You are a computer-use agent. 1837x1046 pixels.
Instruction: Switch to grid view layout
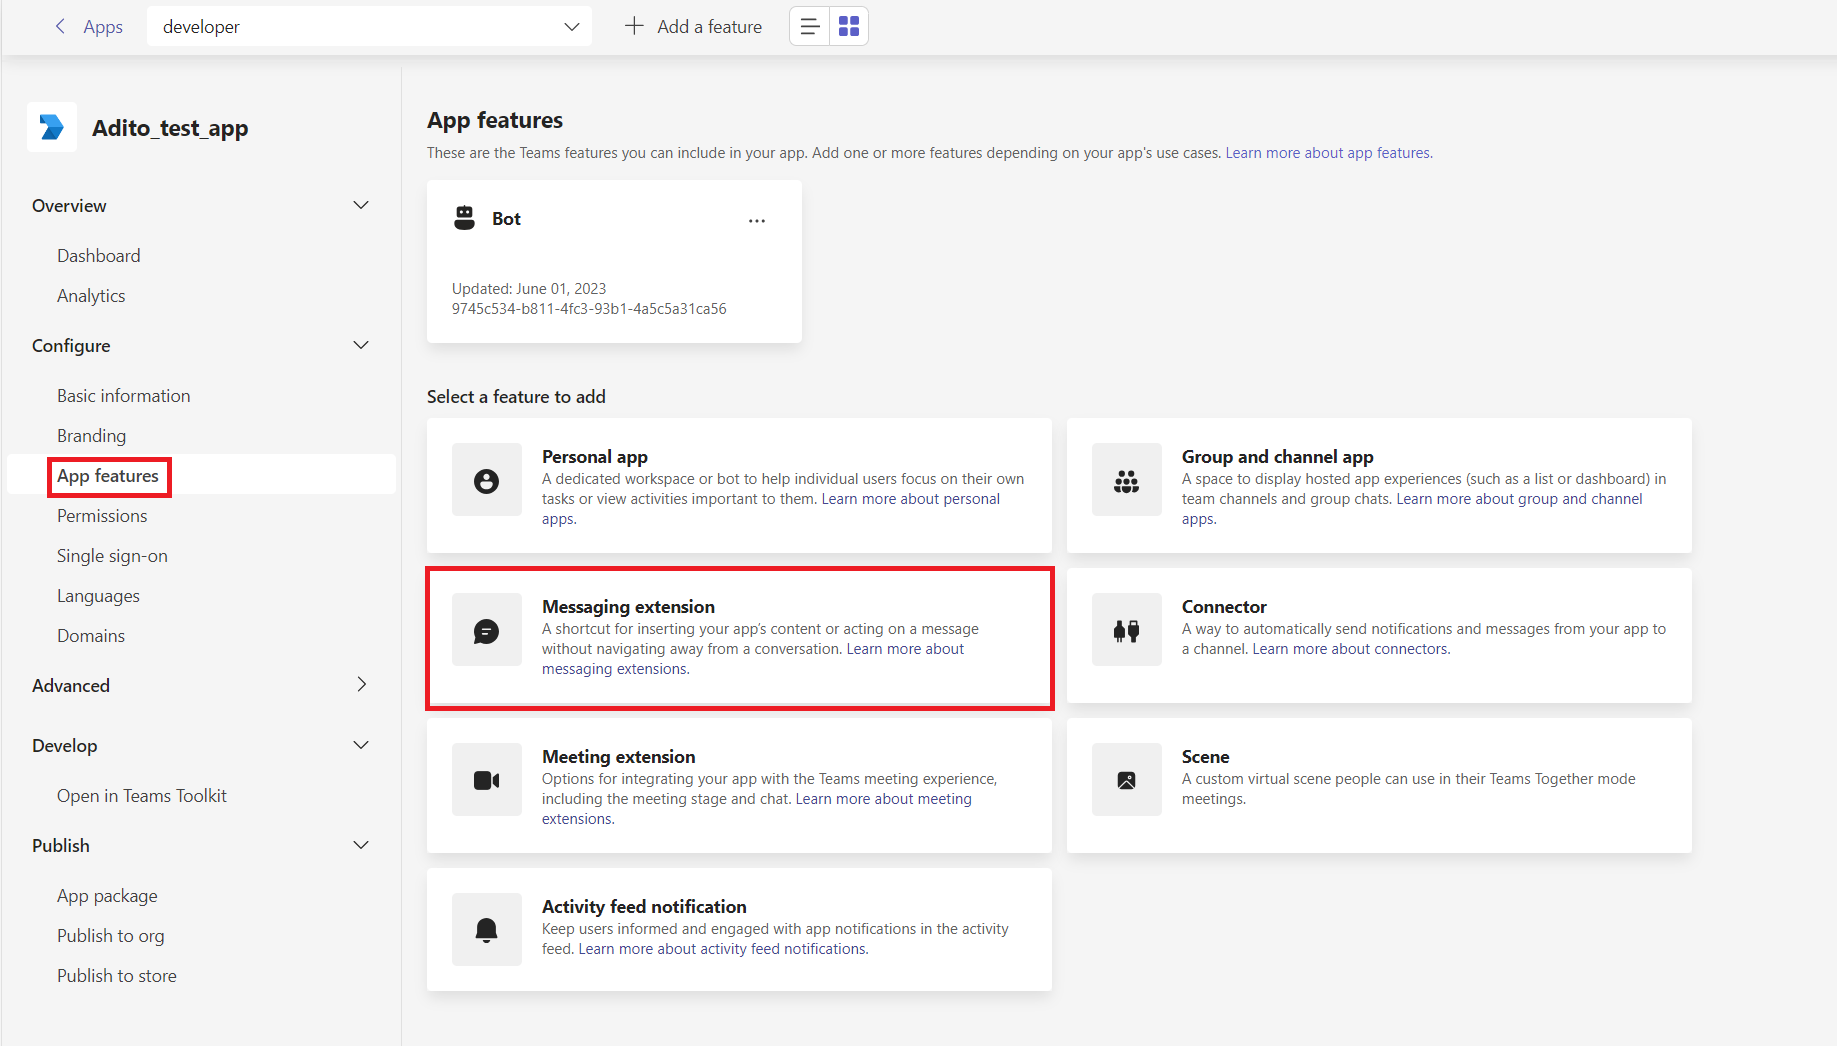[x=849, y=27]
